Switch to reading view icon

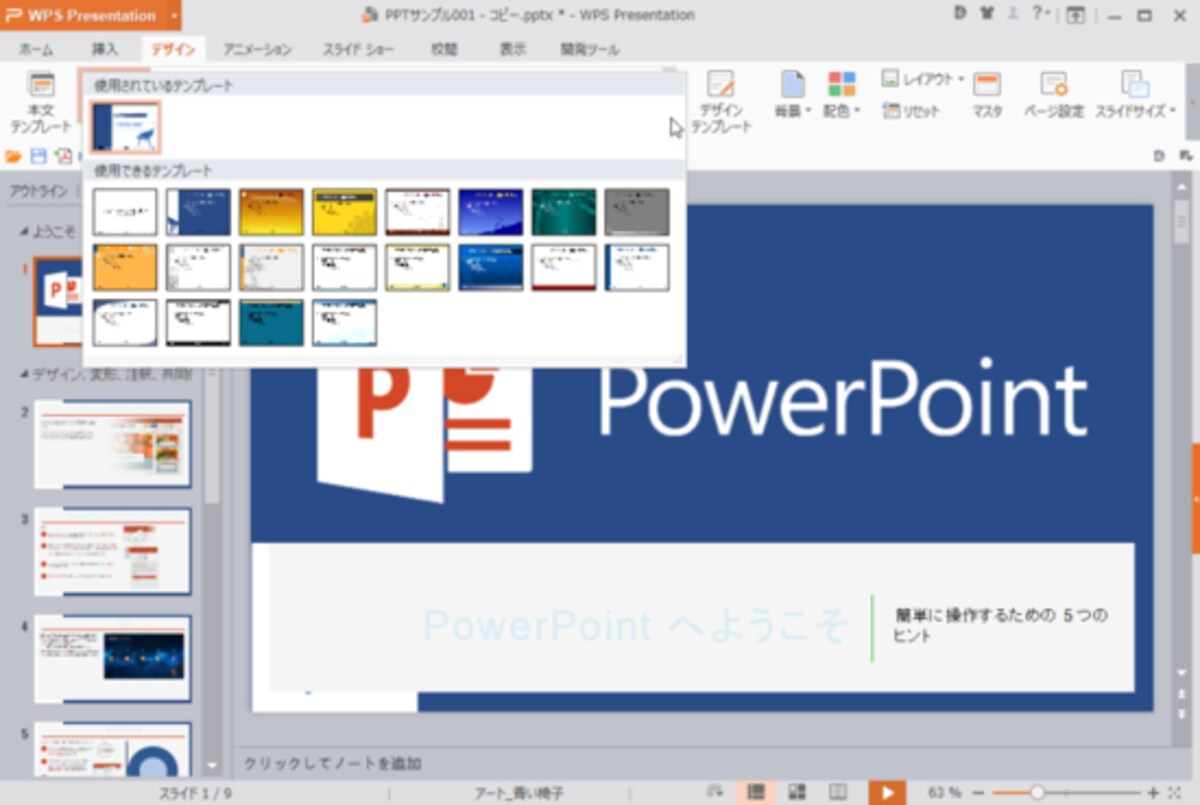click(x=839, y=792)
